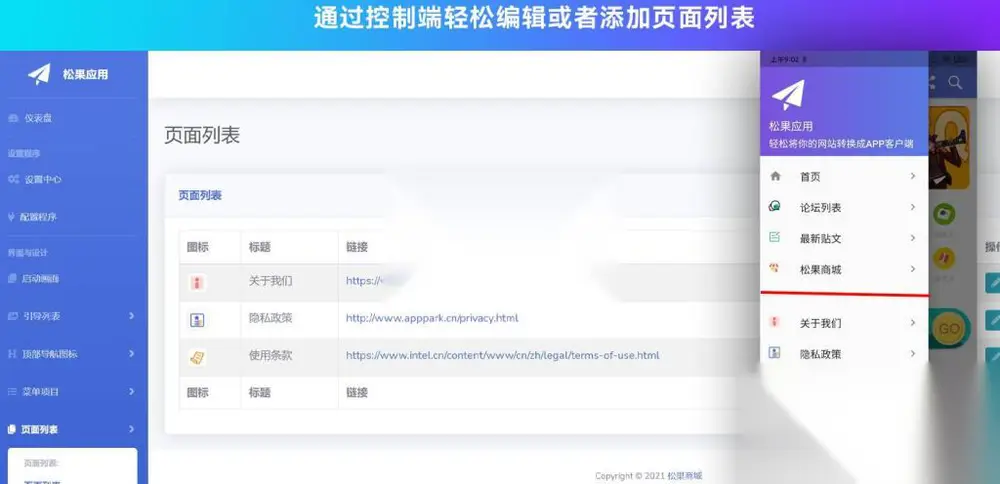Click the 链接 column header at table top
The height and width of the screenshot is (484, 1000).
(357, 247)
